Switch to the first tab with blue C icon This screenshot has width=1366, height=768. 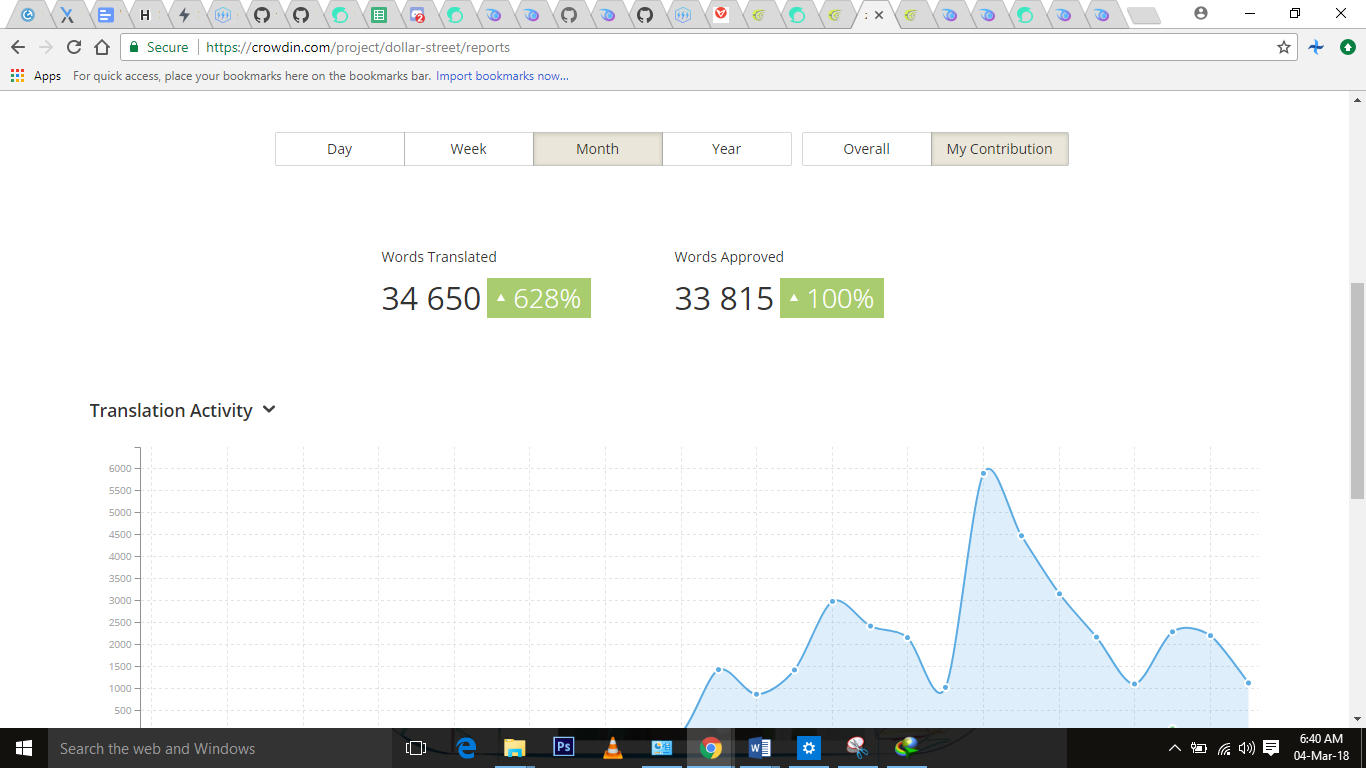click(28, 15)
